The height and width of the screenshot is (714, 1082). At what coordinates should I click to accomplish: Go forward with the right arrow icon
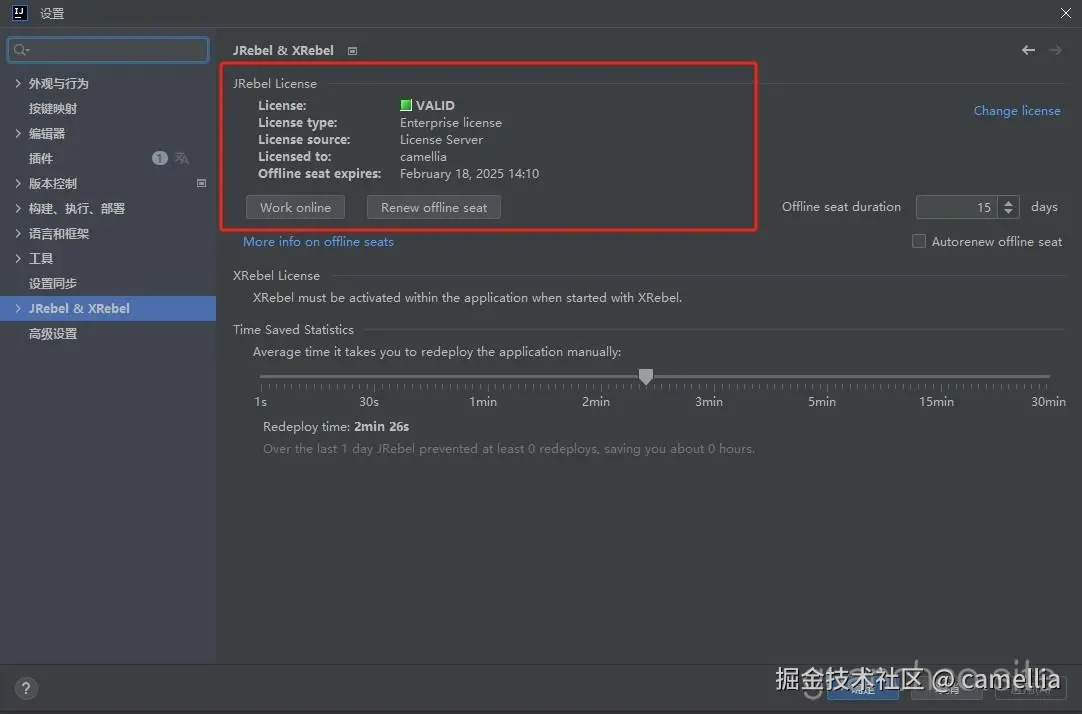click(x=1055, y=50)
